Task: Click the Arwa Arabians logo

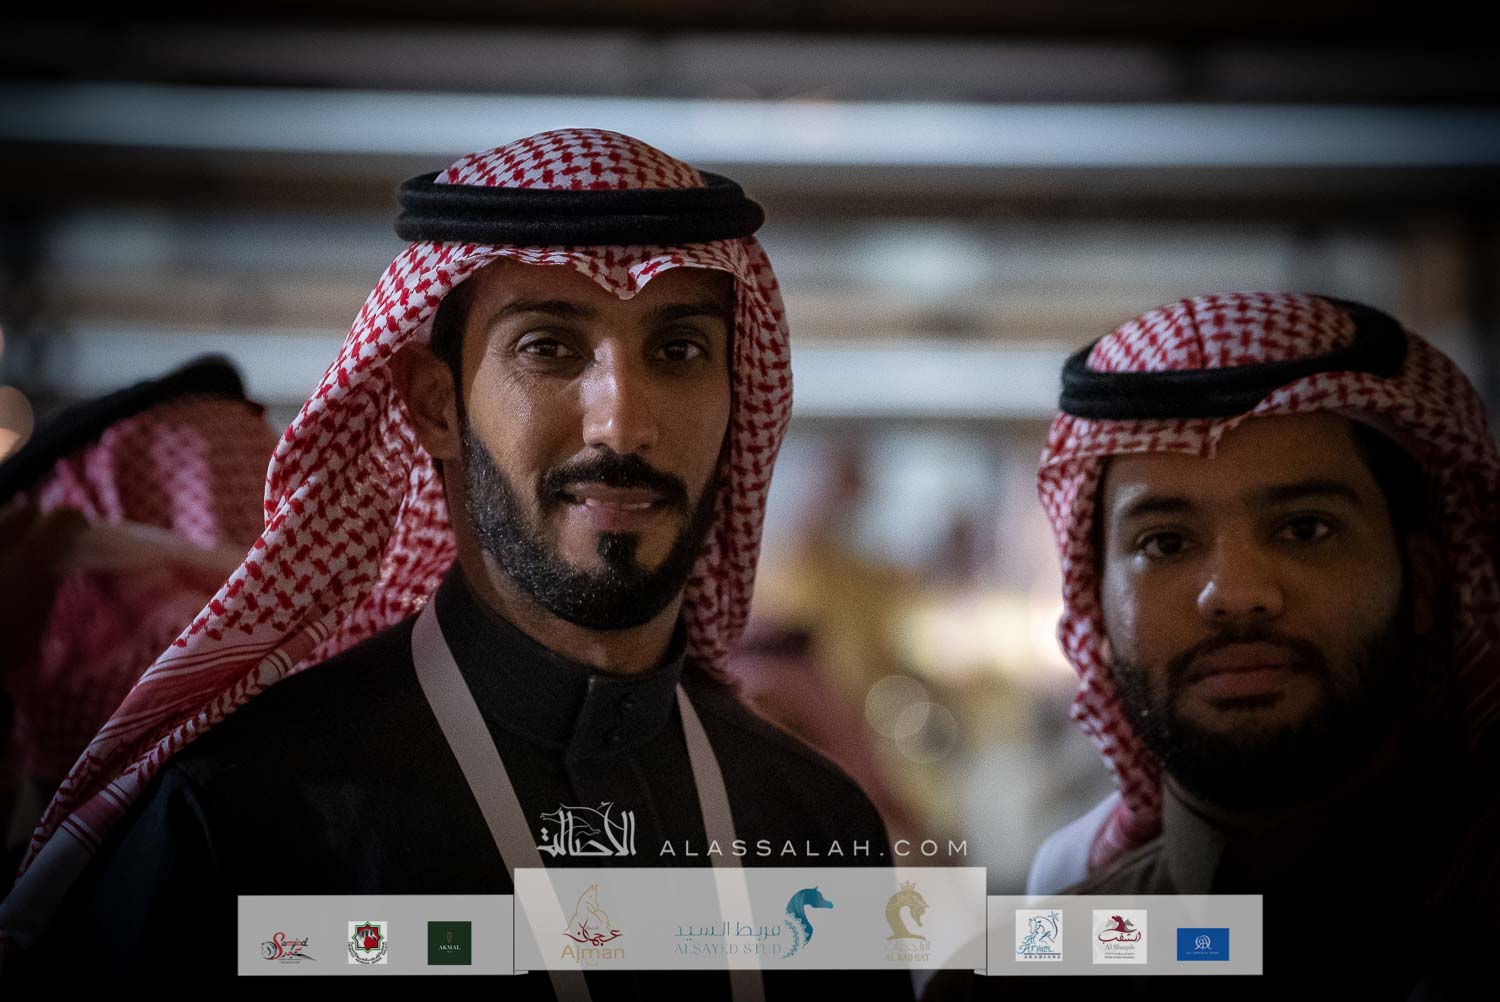Action: tap(1039, 937)
